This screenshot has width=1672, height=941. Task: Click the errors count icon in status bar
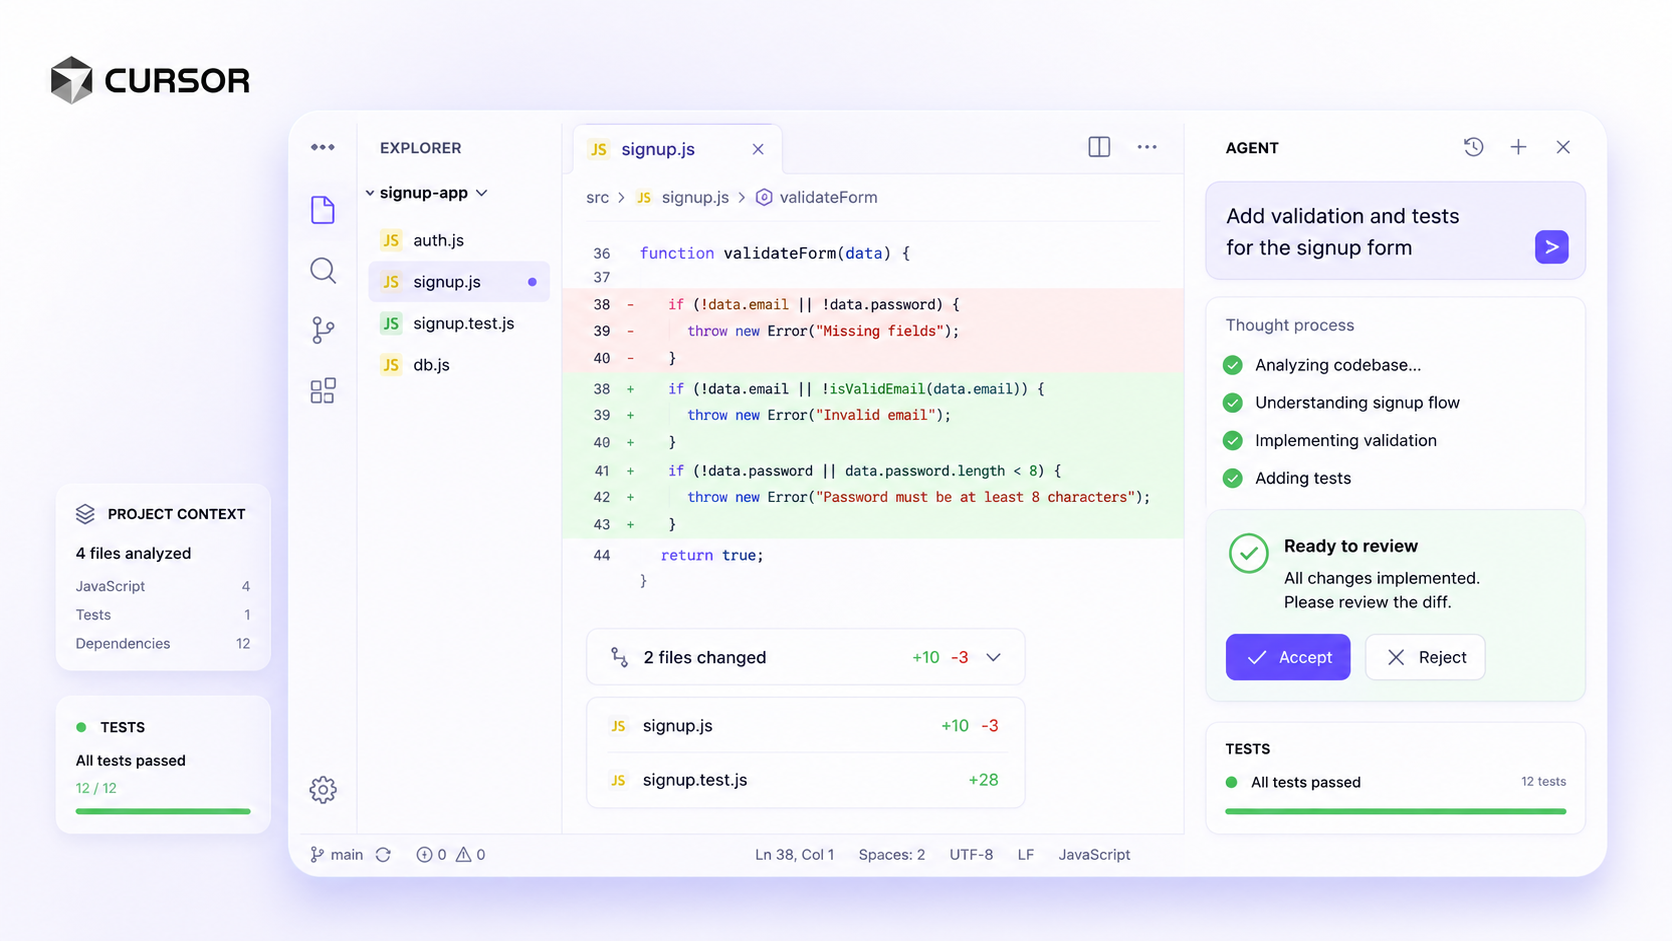pyautogui.click(x=424, y=855)
